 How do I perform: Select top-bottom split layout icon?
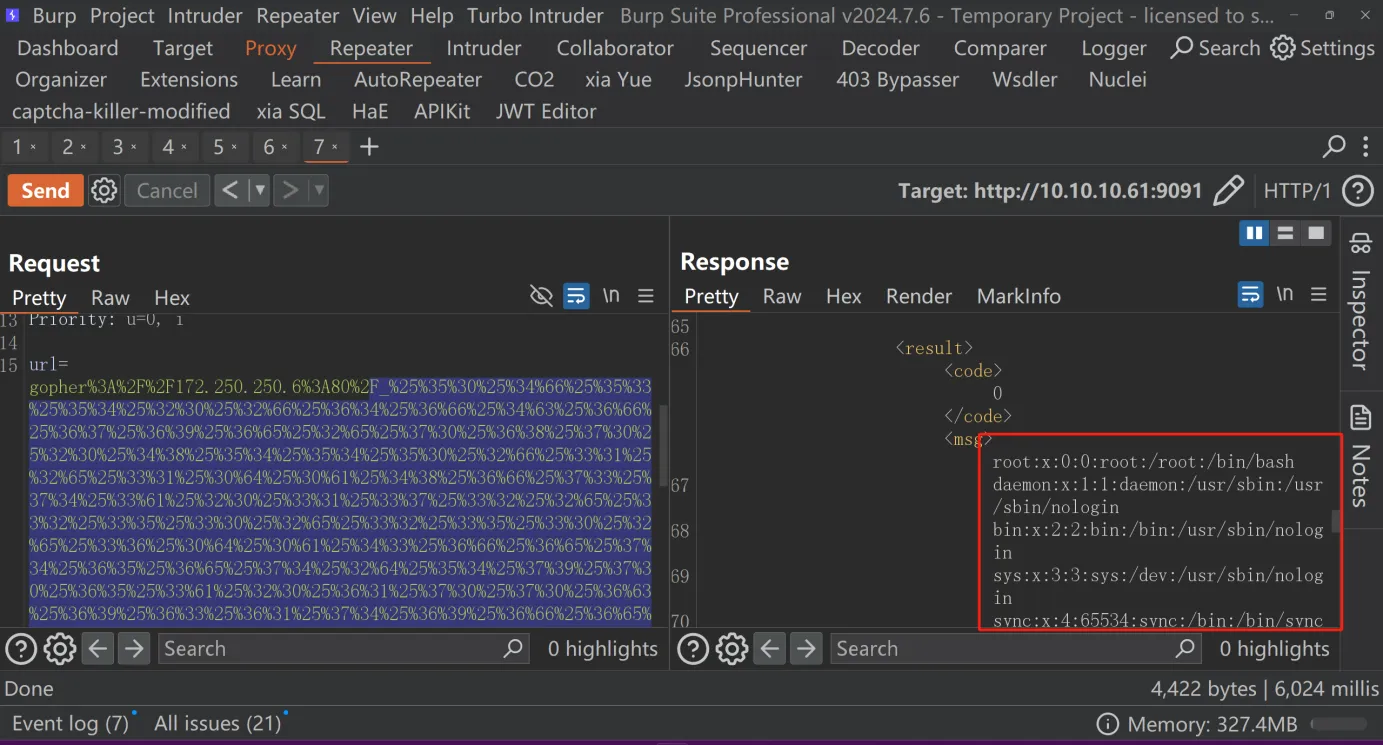(1285, 233)
